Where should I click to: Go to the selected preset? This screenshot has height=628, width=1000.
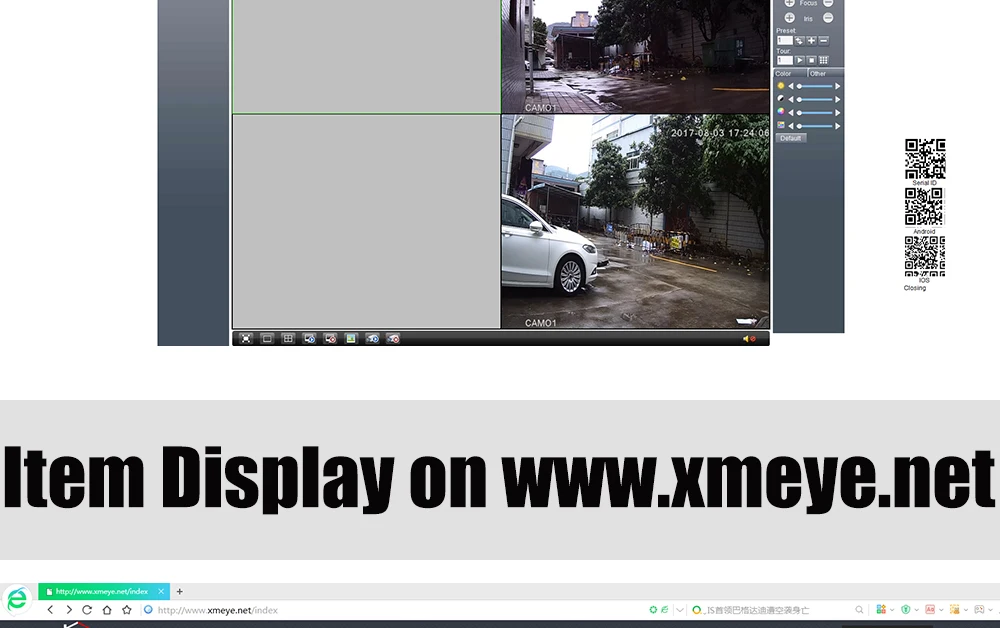coord(799,40)
